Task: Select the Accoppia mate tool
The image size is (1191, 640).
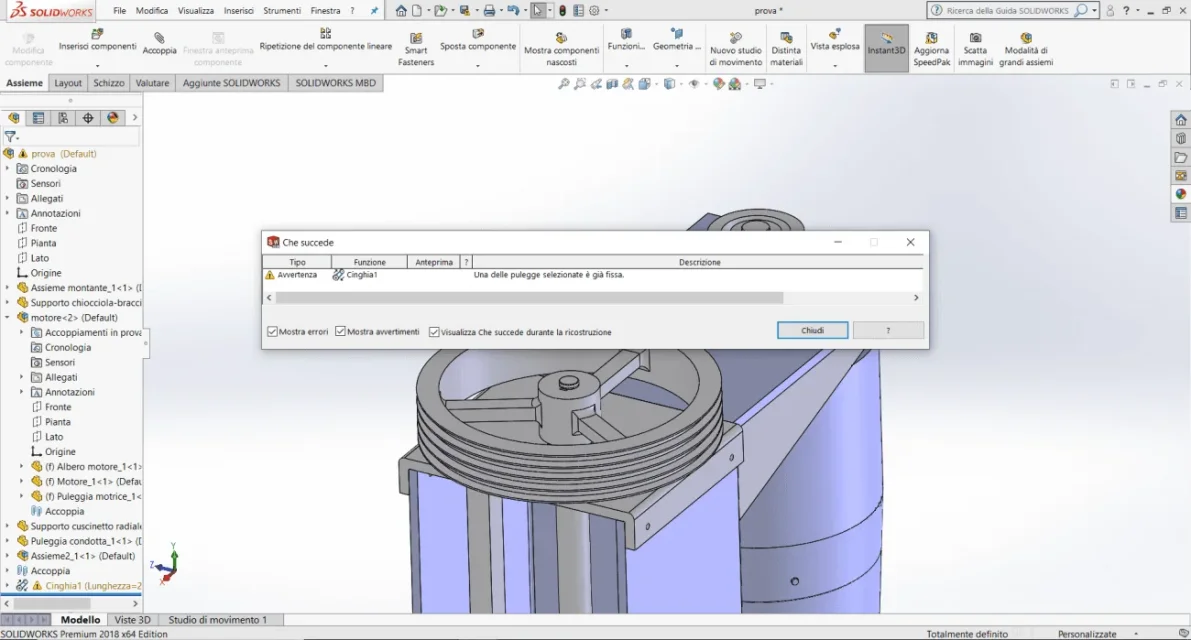Action: pyautogui.click(x=160, y=43)
